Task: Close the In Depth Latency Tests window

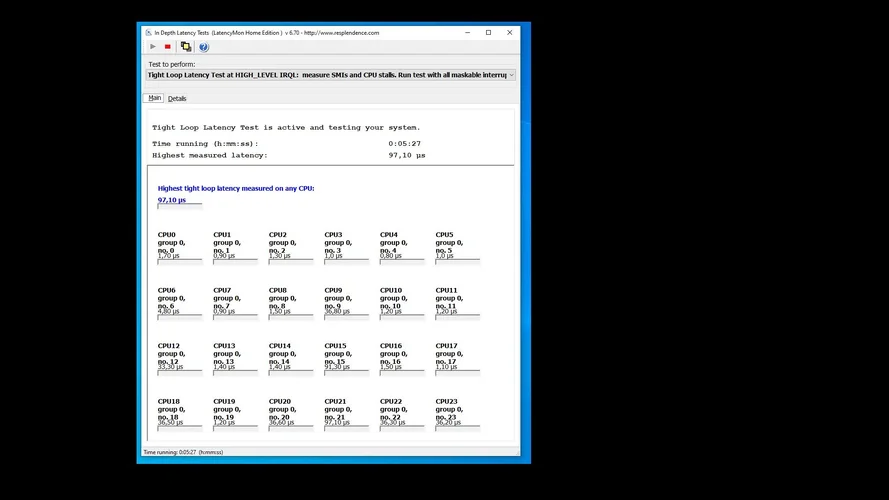Action: 509,32
